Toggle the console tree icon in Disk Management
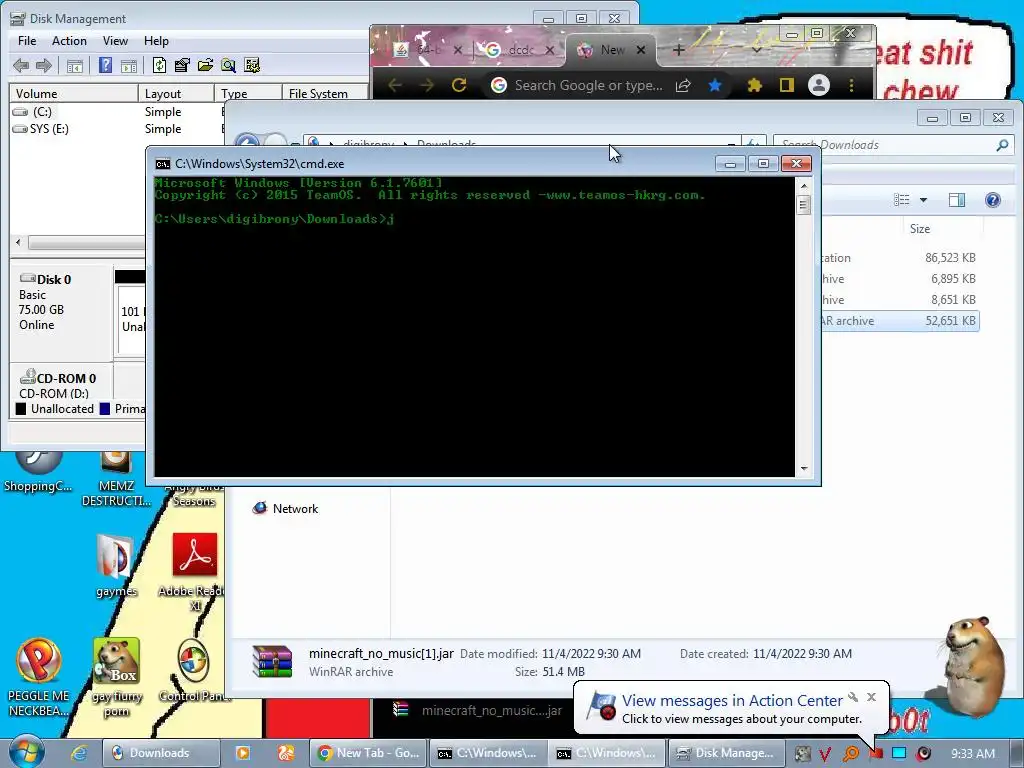The height and width of the screenshot is (768, 1024). [75, 65]
